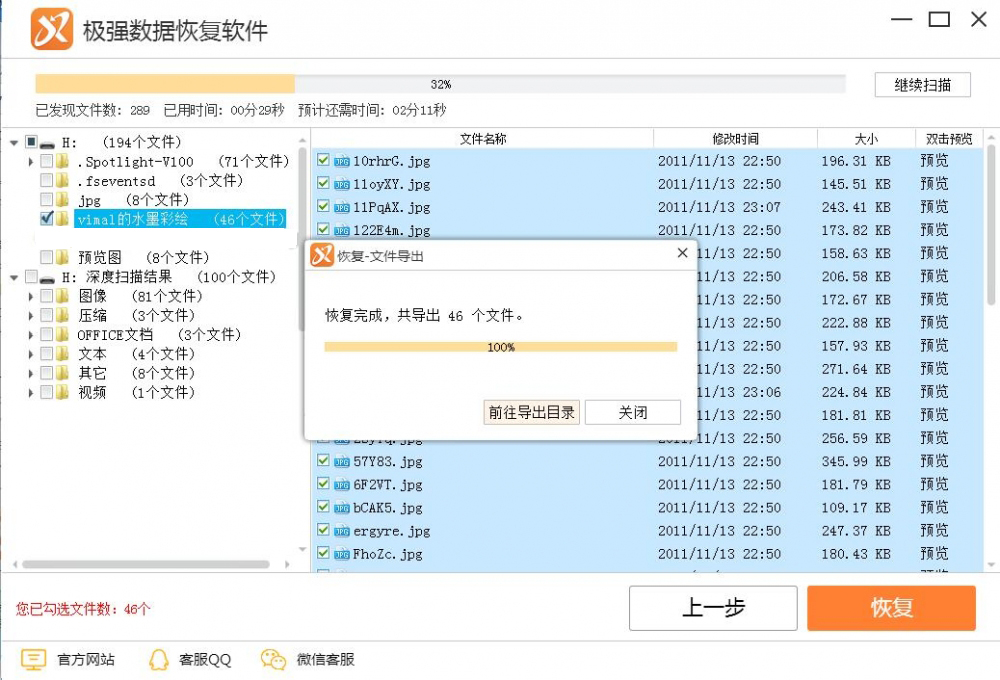The height and width of the screenshot is (680, 1000).
Task: Click the folder icon for 预览图
Action: (x=64, y=257)
